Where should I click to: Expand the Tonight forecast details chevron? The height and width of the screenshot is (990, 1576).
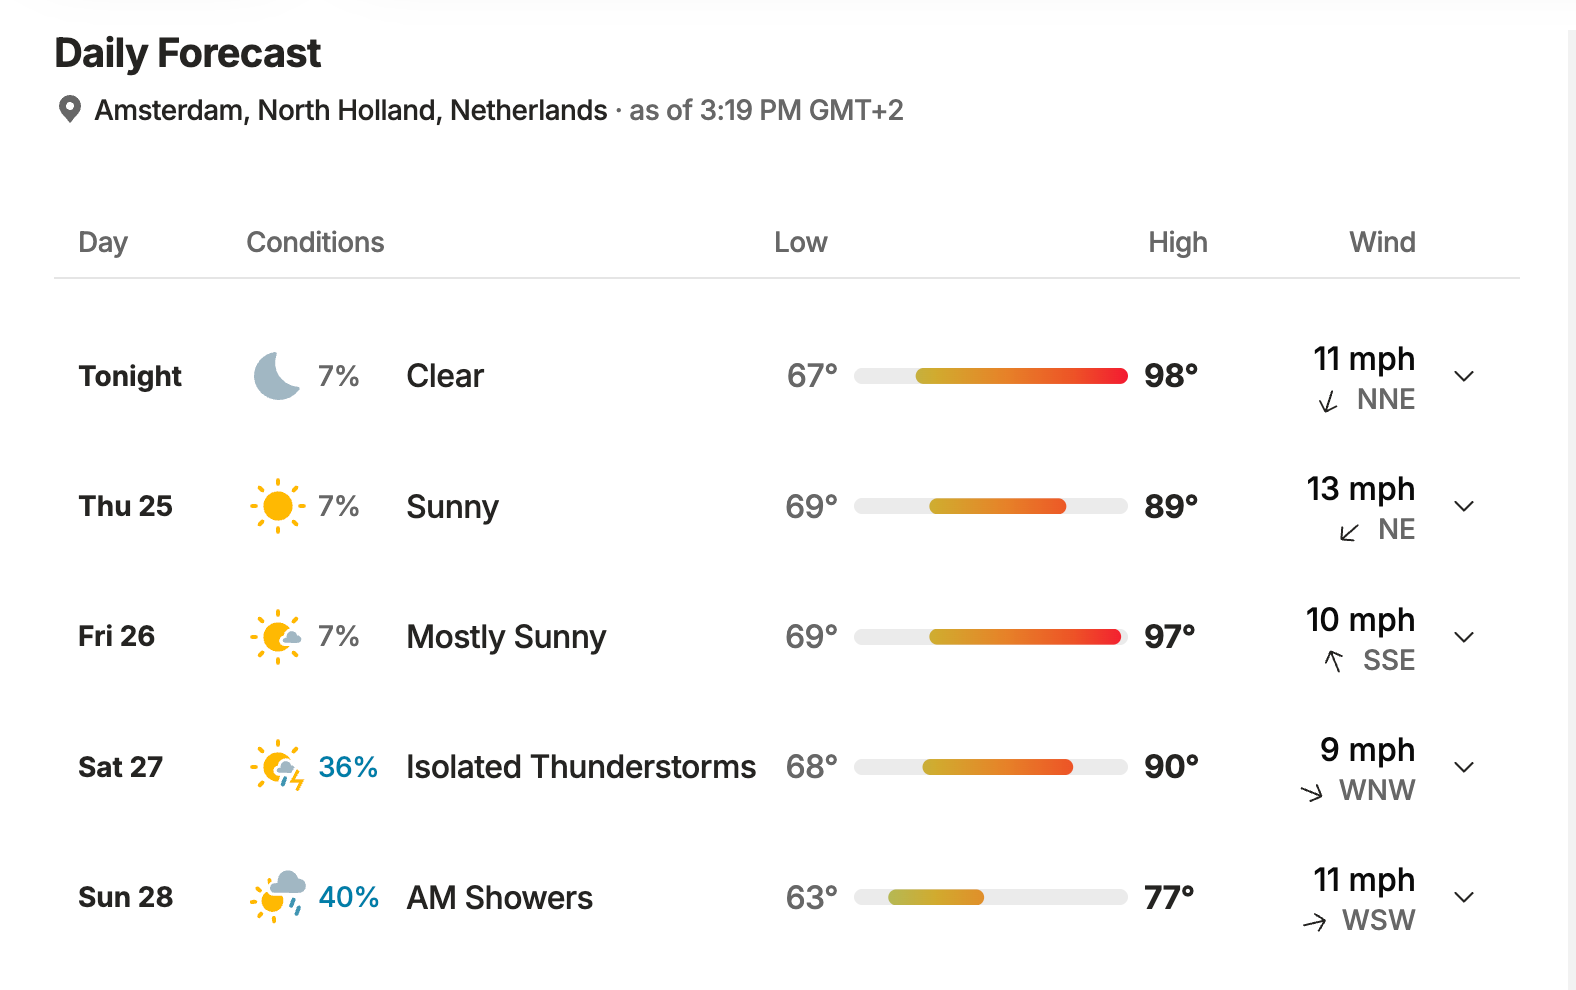(x=1464, y=376)
